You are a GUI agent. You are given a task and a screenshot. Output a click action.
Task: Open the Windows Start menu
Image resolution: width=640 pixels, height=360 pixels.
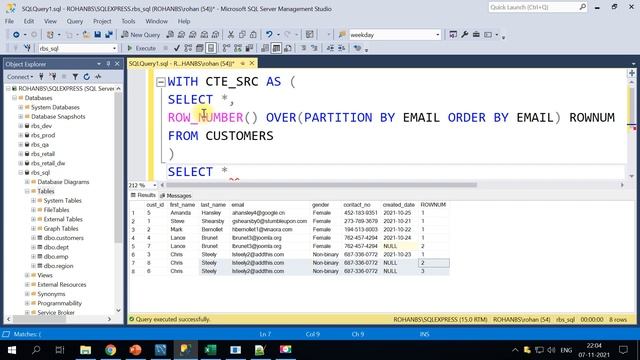pos(11,350)
